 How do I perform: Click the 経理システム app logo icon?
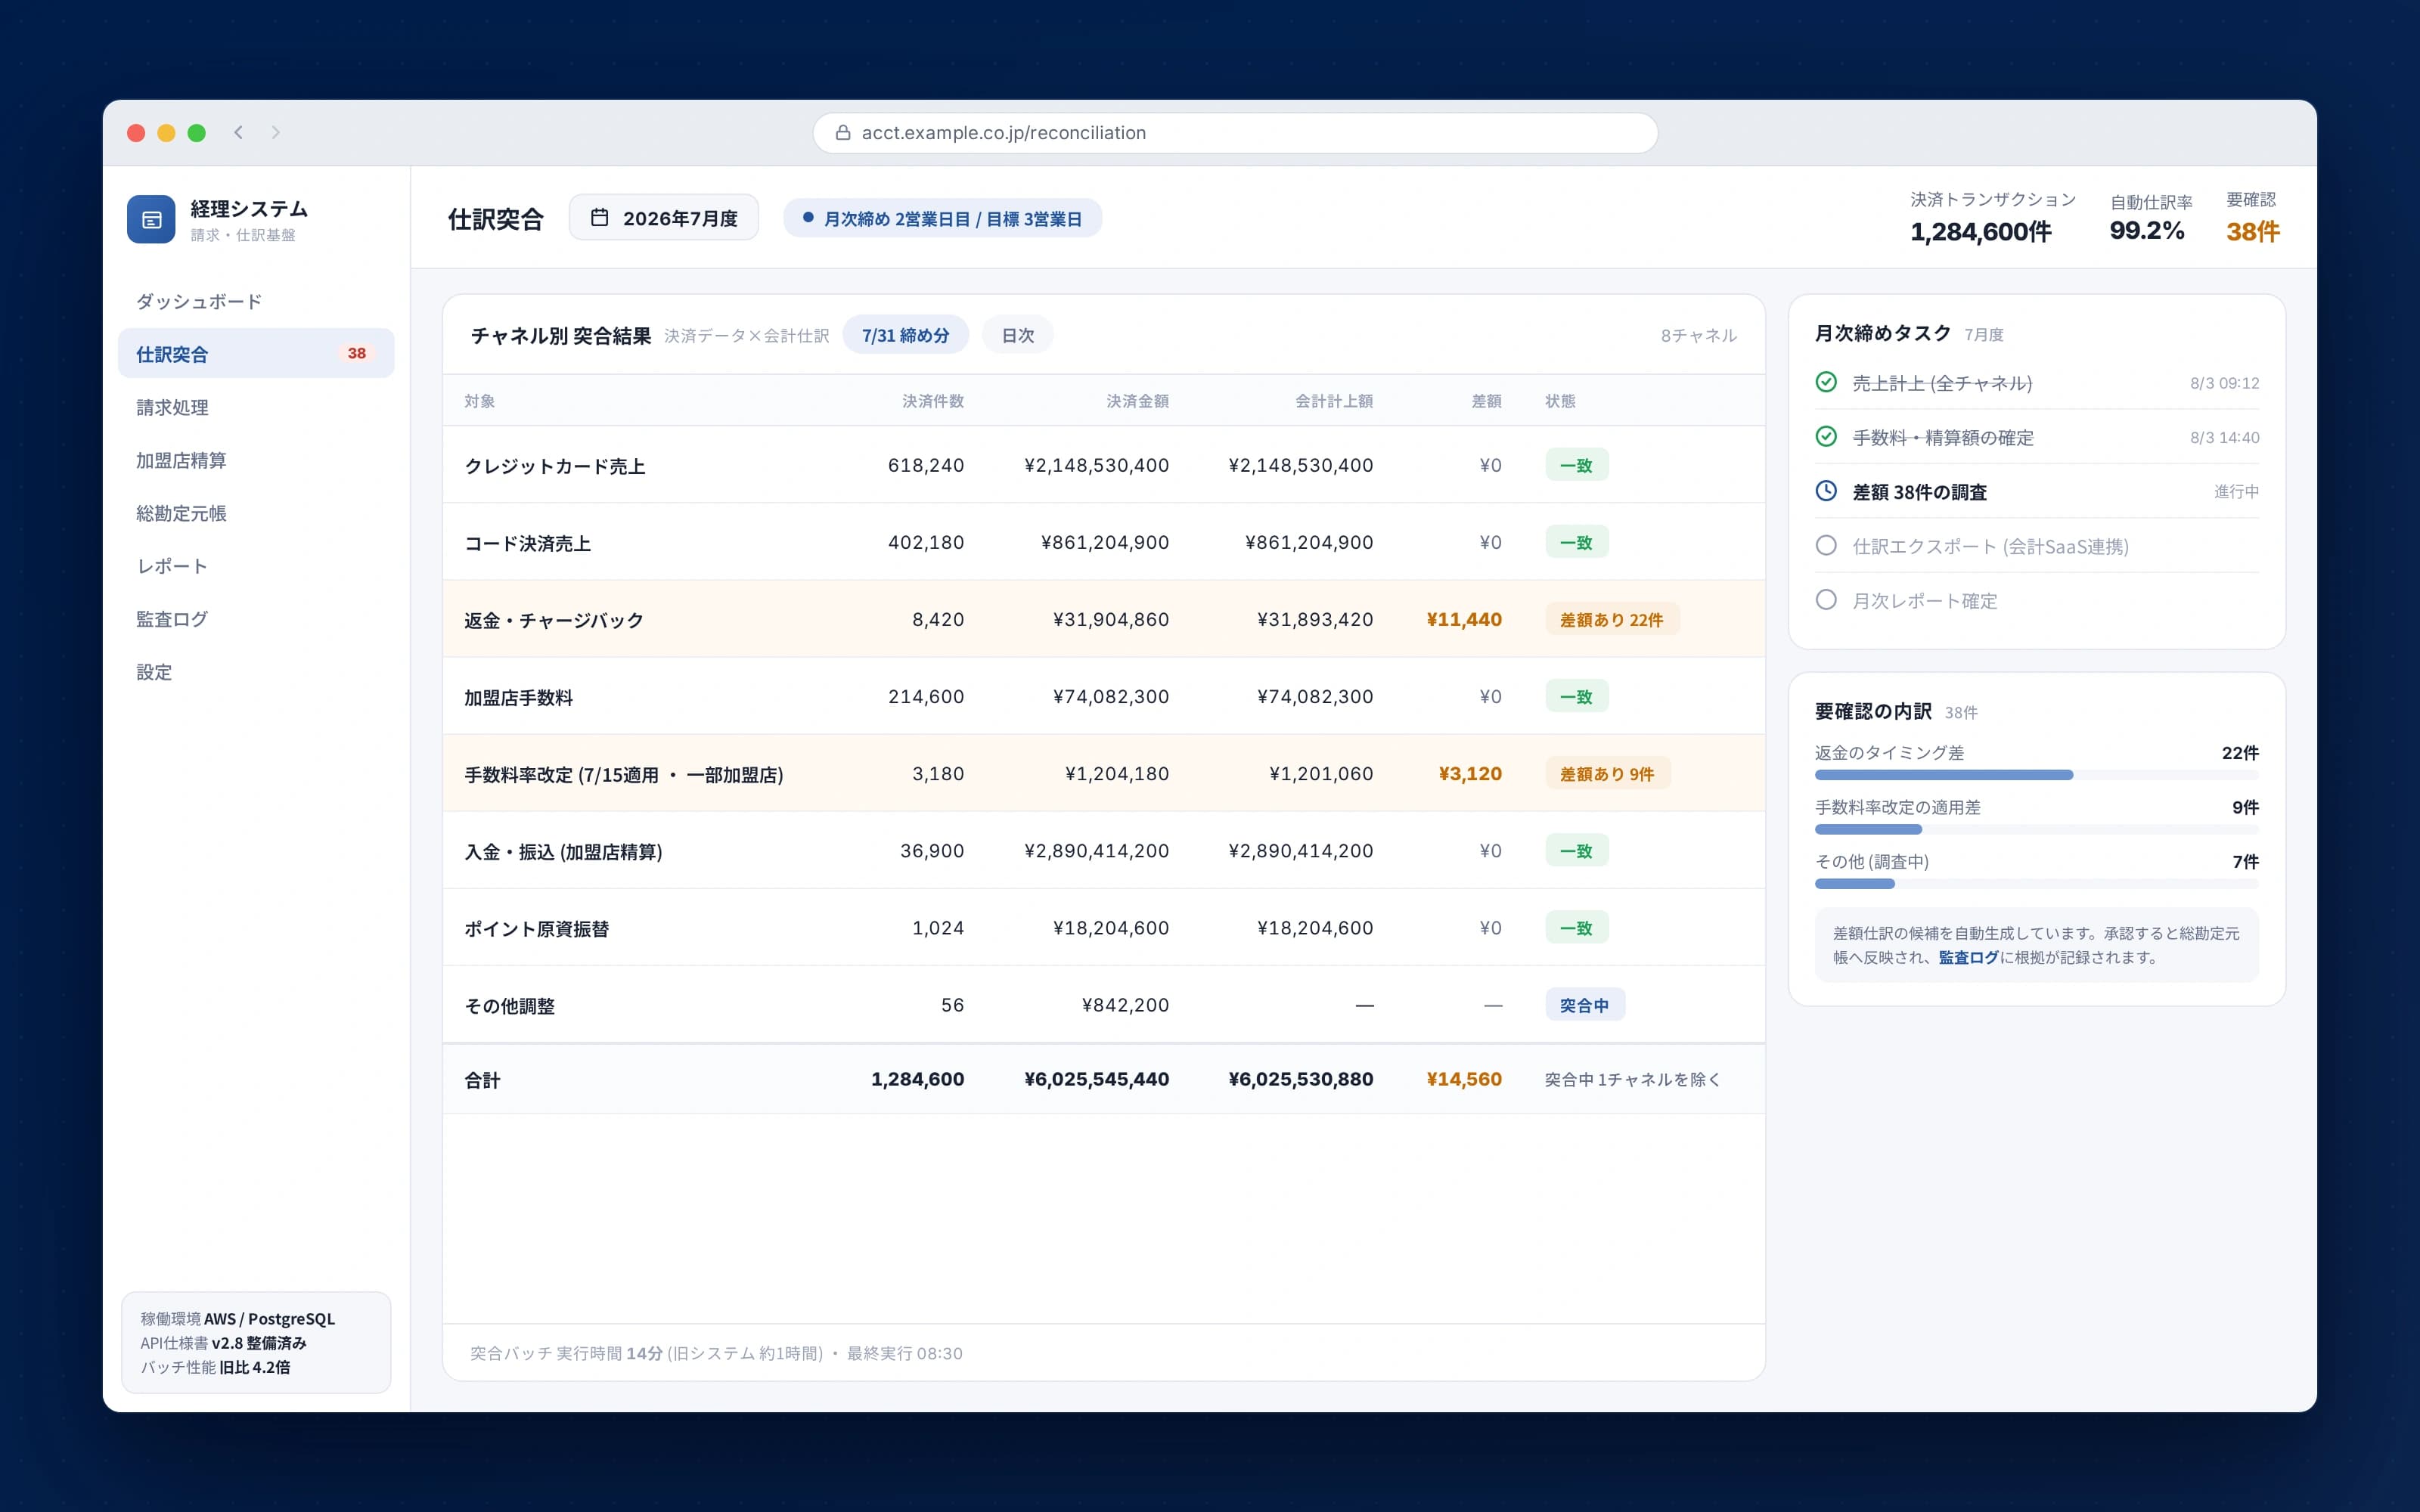click(151, 219)
